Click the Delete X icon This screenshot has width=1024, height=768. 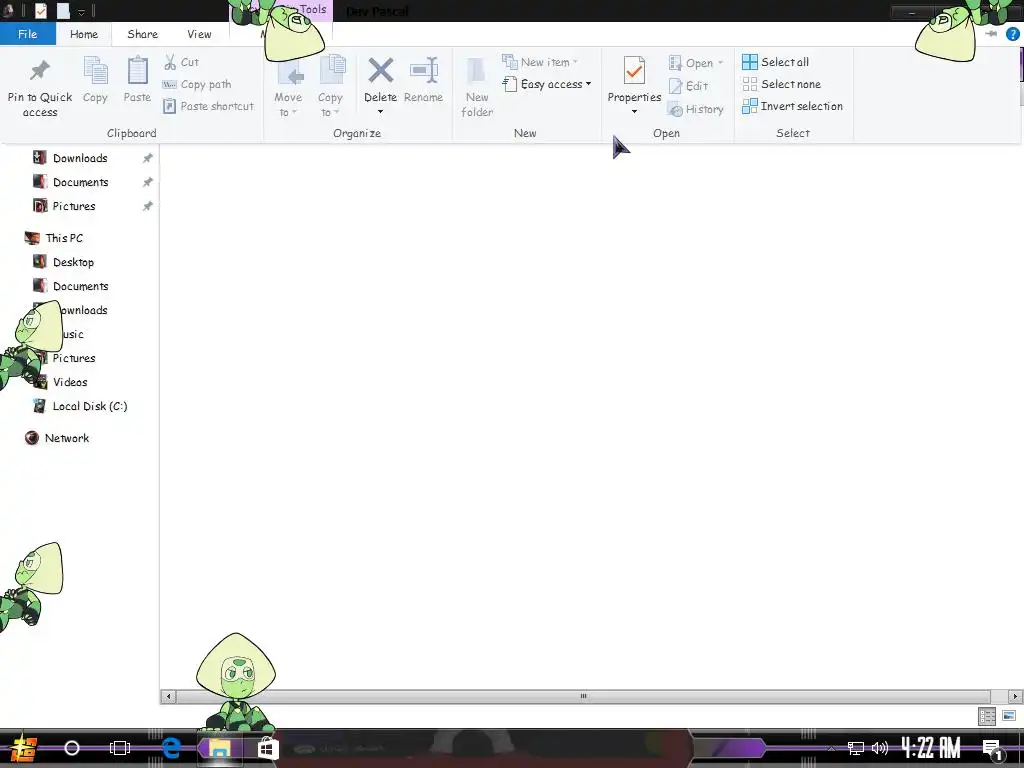point(380,71)
